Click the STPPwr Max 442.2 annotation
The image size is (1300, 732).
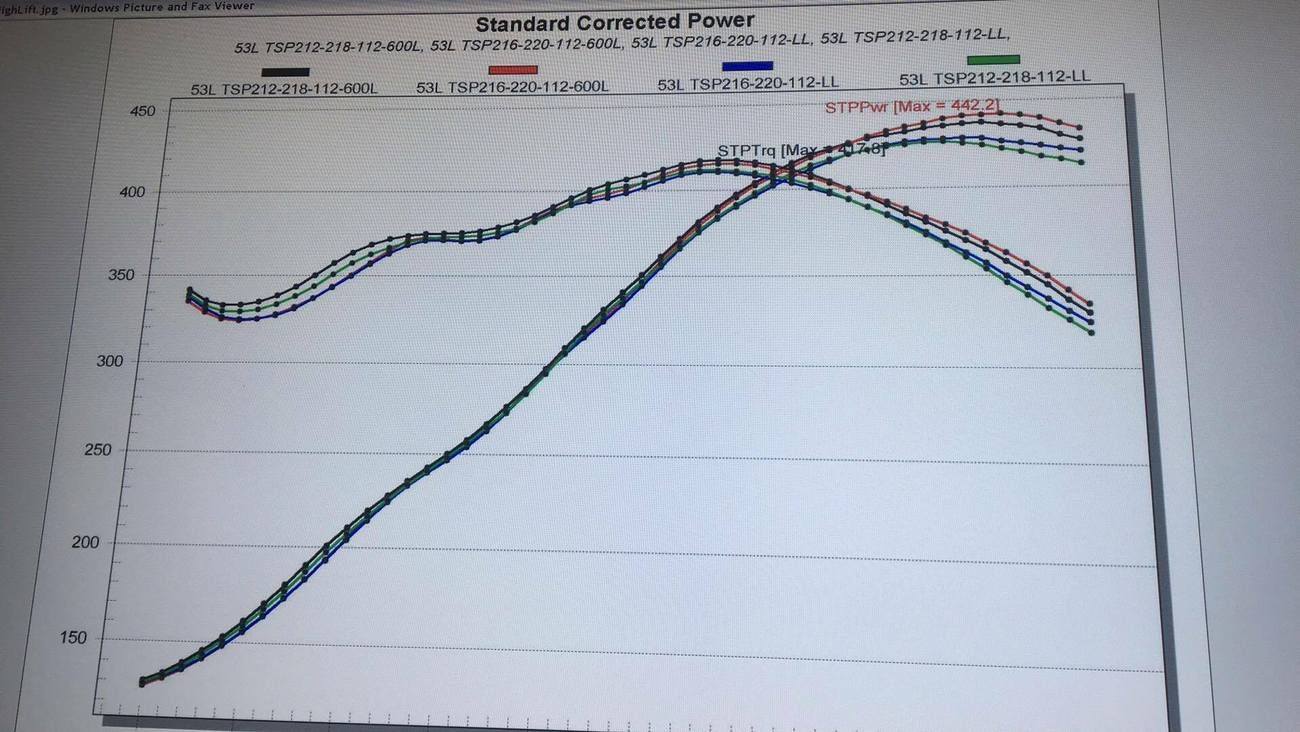[911, 106]
